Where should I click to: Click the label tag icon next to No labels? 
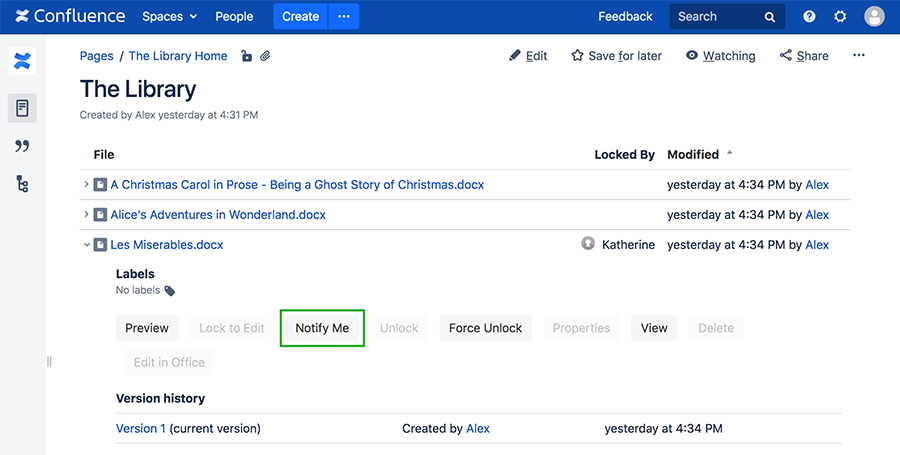[170, 291]
